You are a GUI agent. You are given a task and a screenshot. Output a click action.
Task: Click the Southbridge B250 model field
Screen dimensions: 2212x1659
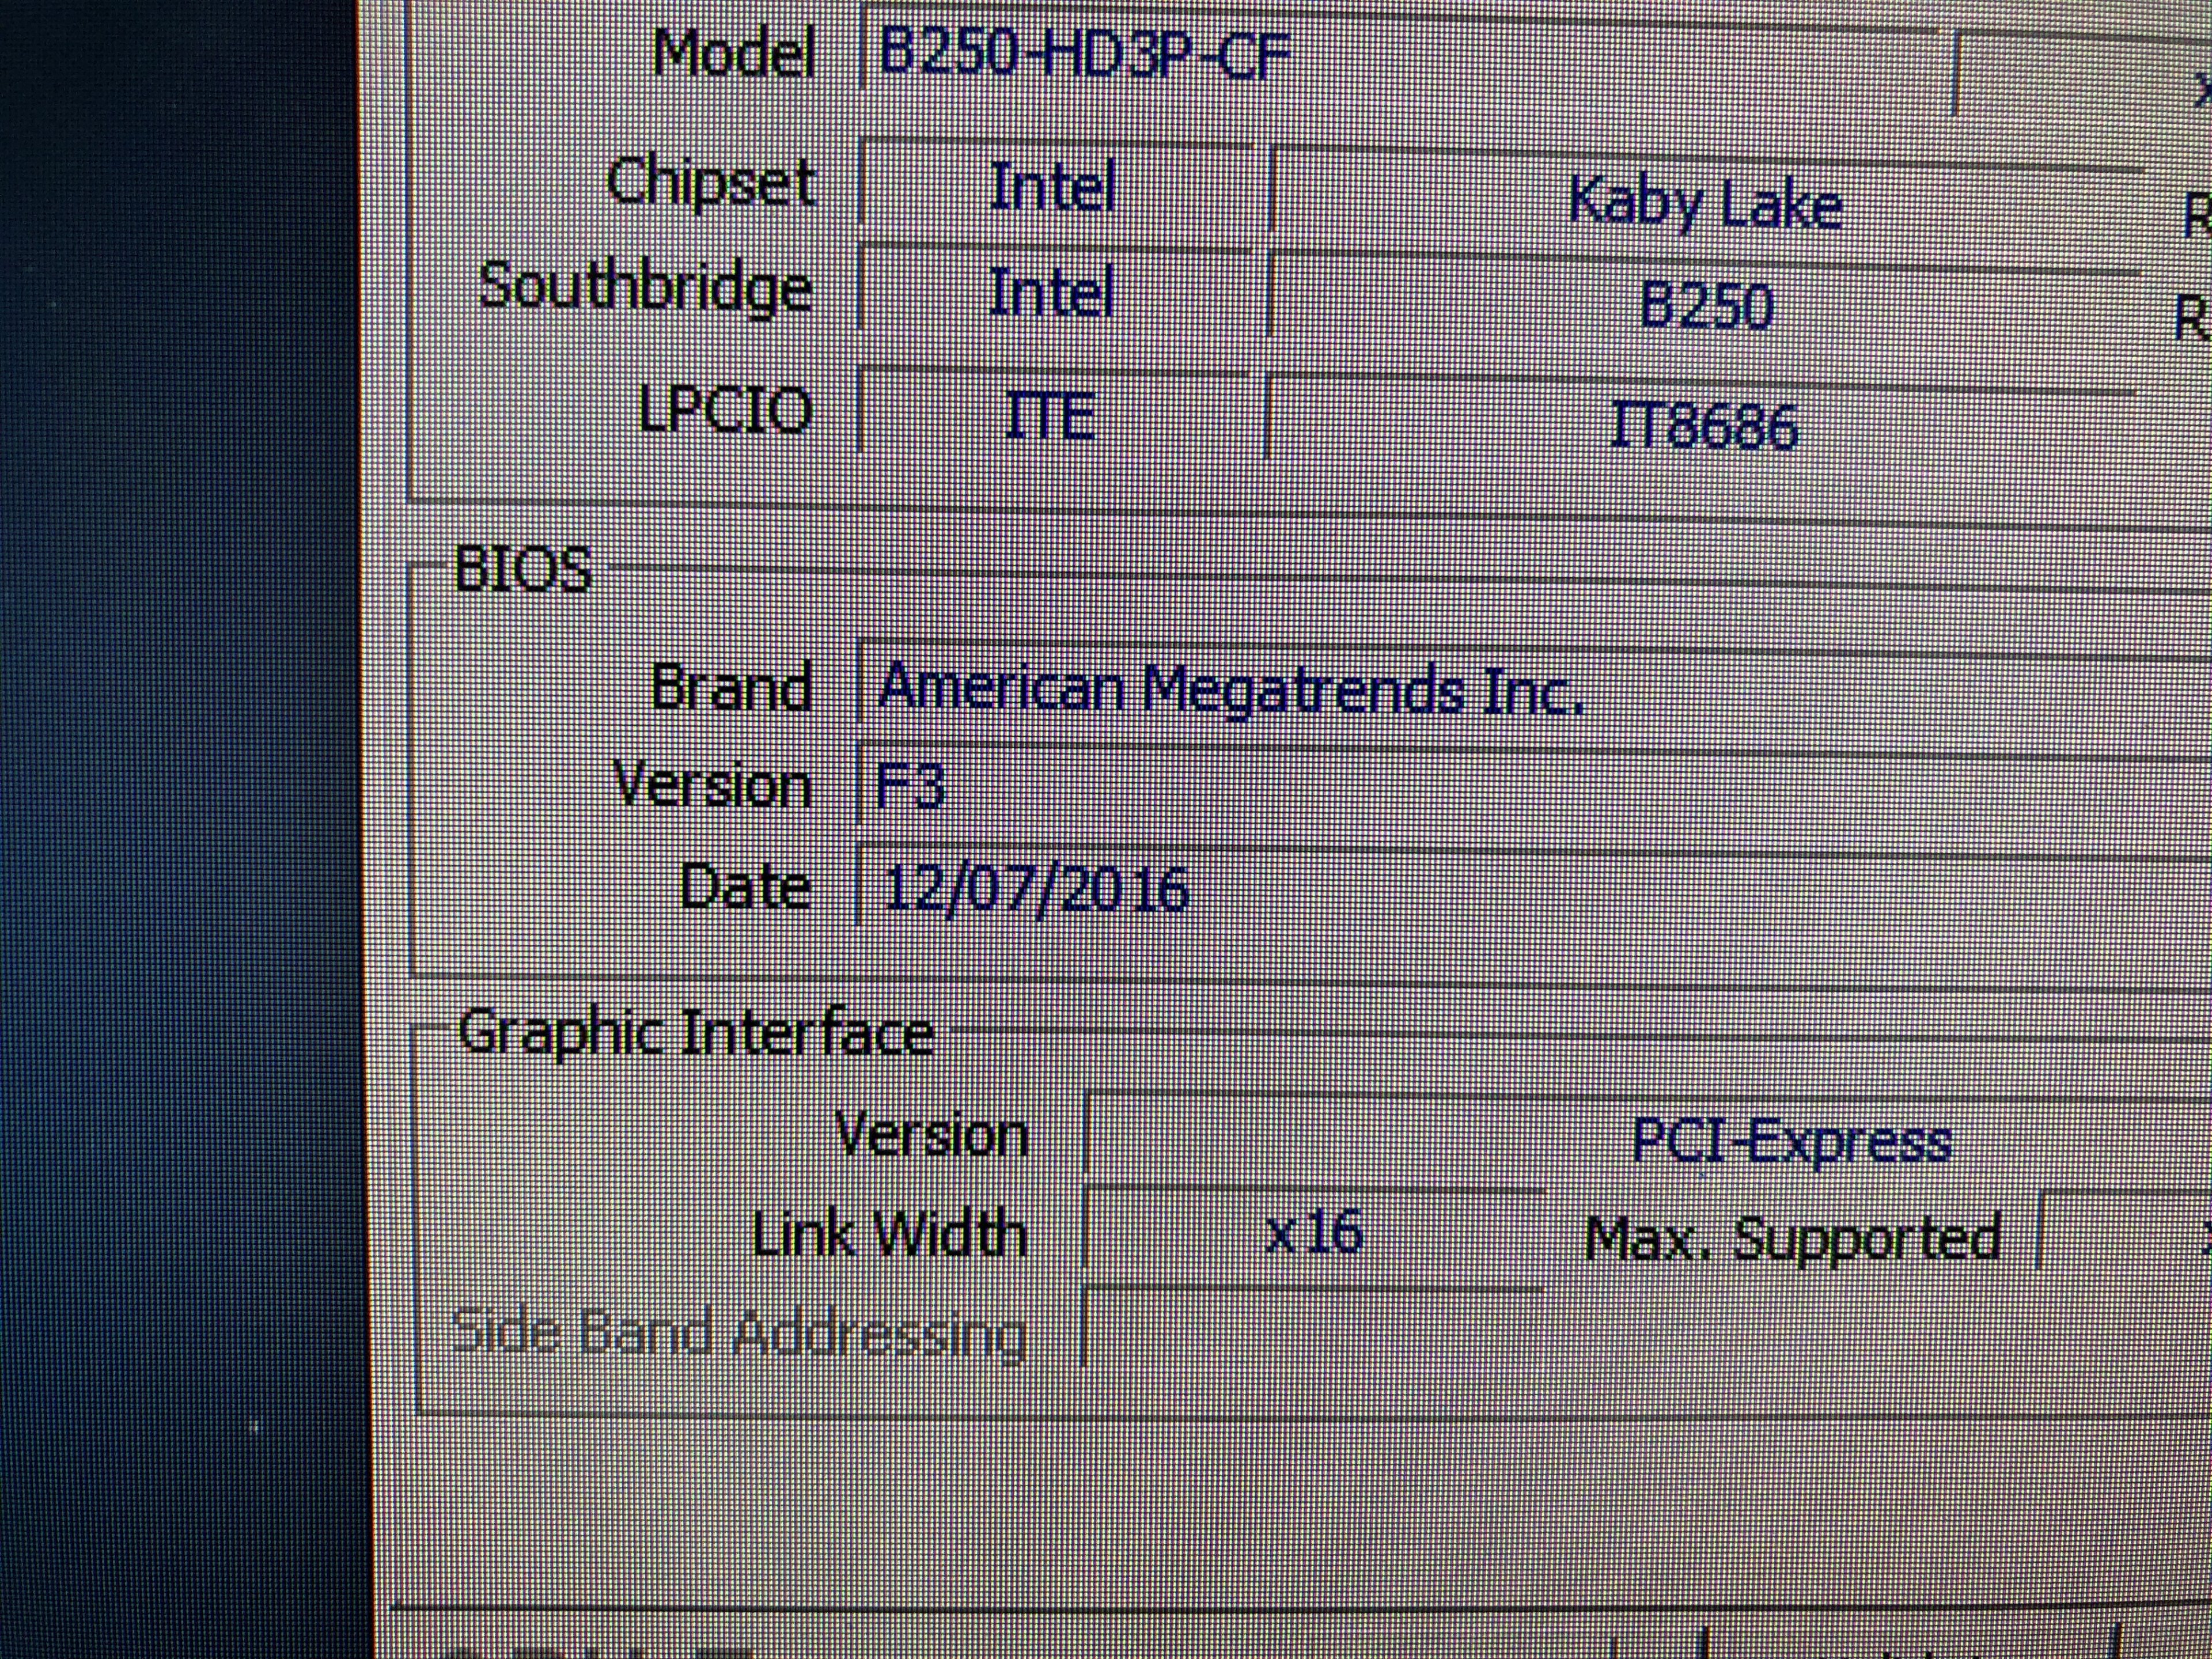[1705, 305]
